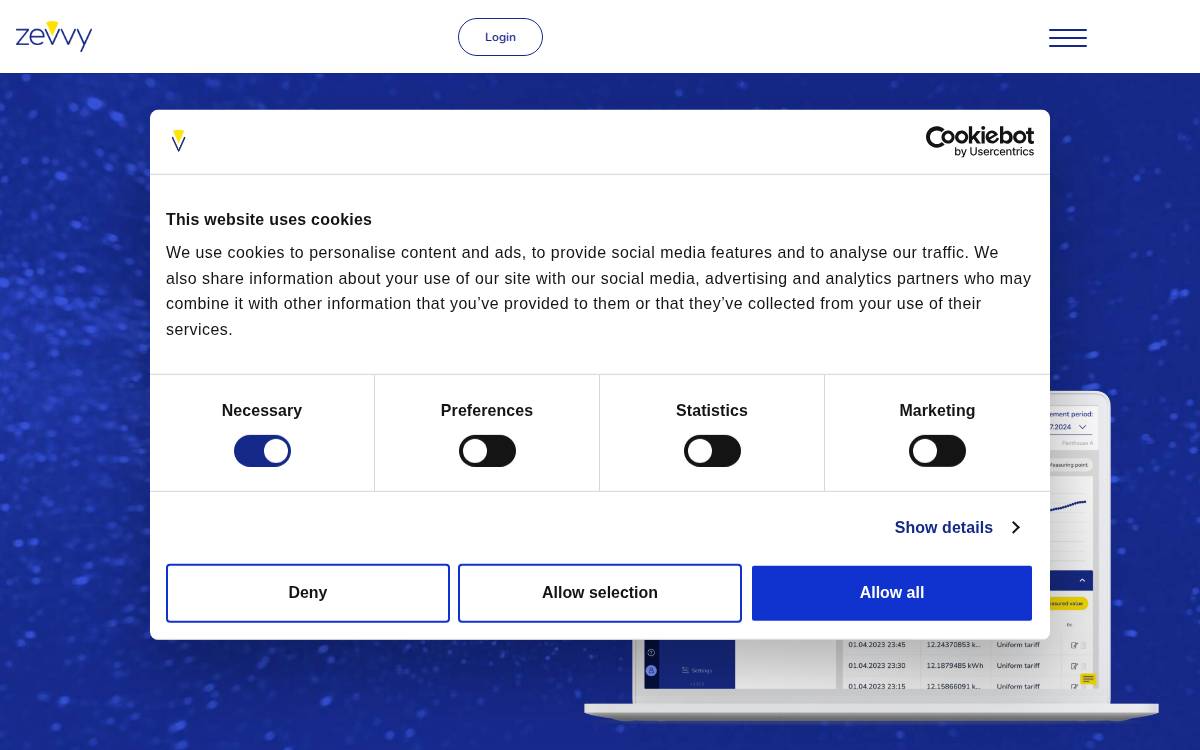Accept cookies with Allow all
This screenshot has width=1200, height=750.
(892, 593)
